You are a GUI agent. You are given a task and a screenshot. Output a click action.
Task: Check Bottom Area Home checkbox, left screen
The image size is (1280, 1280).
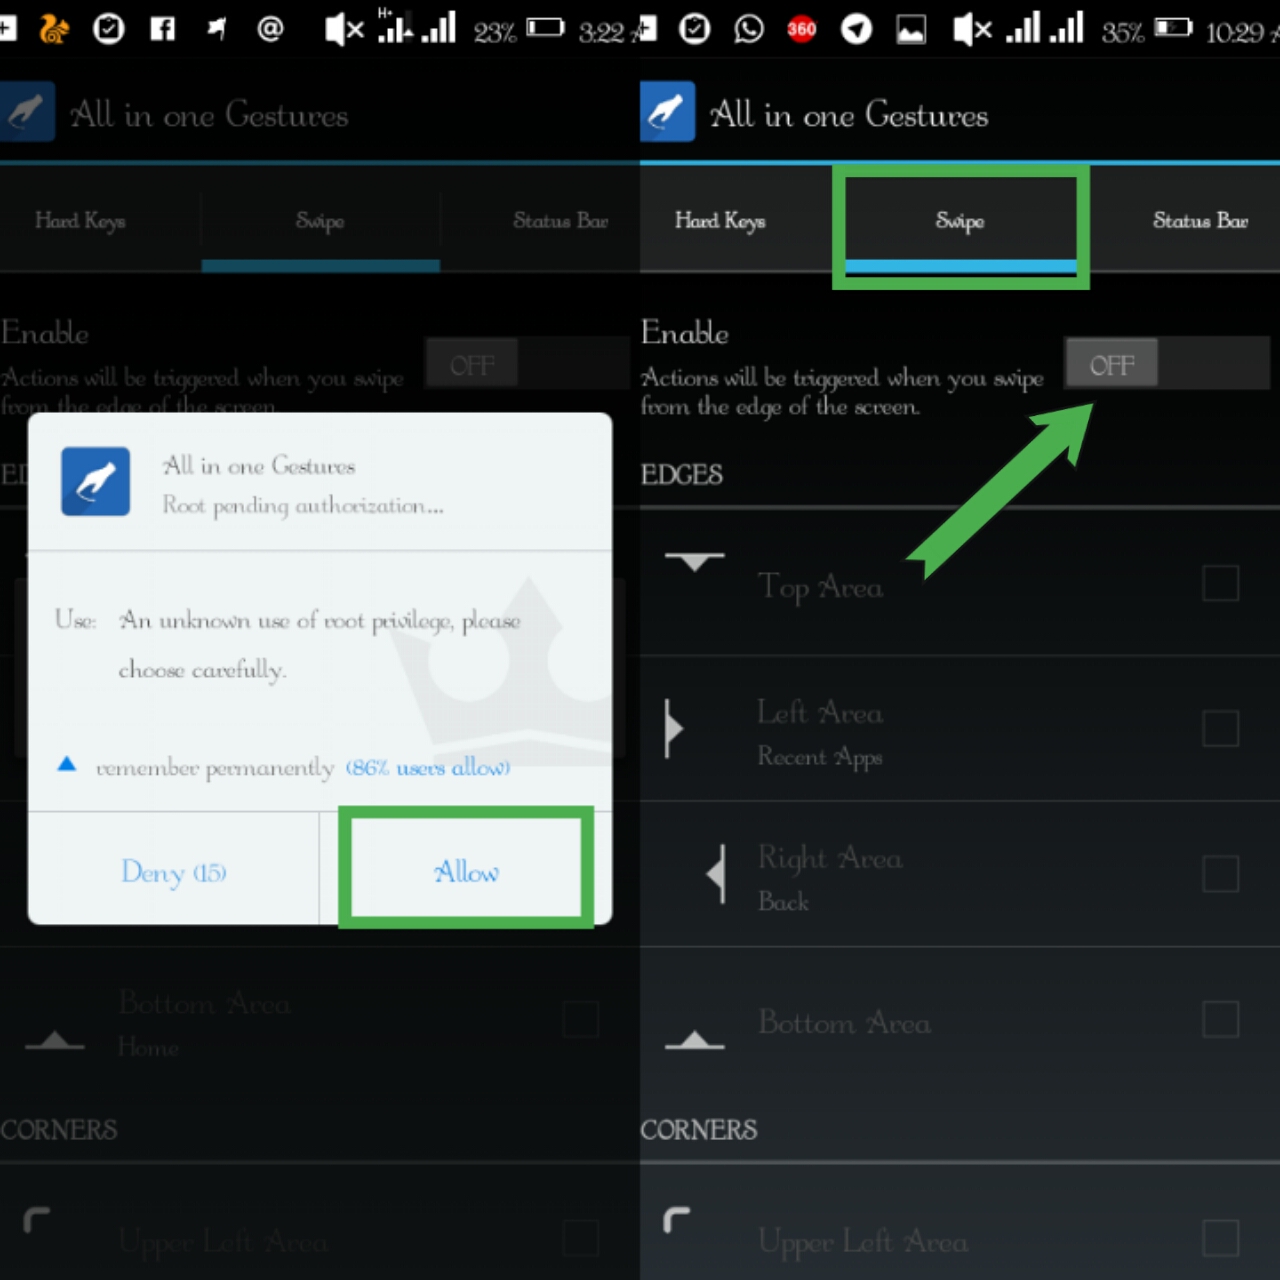(x=580, y=1019)
